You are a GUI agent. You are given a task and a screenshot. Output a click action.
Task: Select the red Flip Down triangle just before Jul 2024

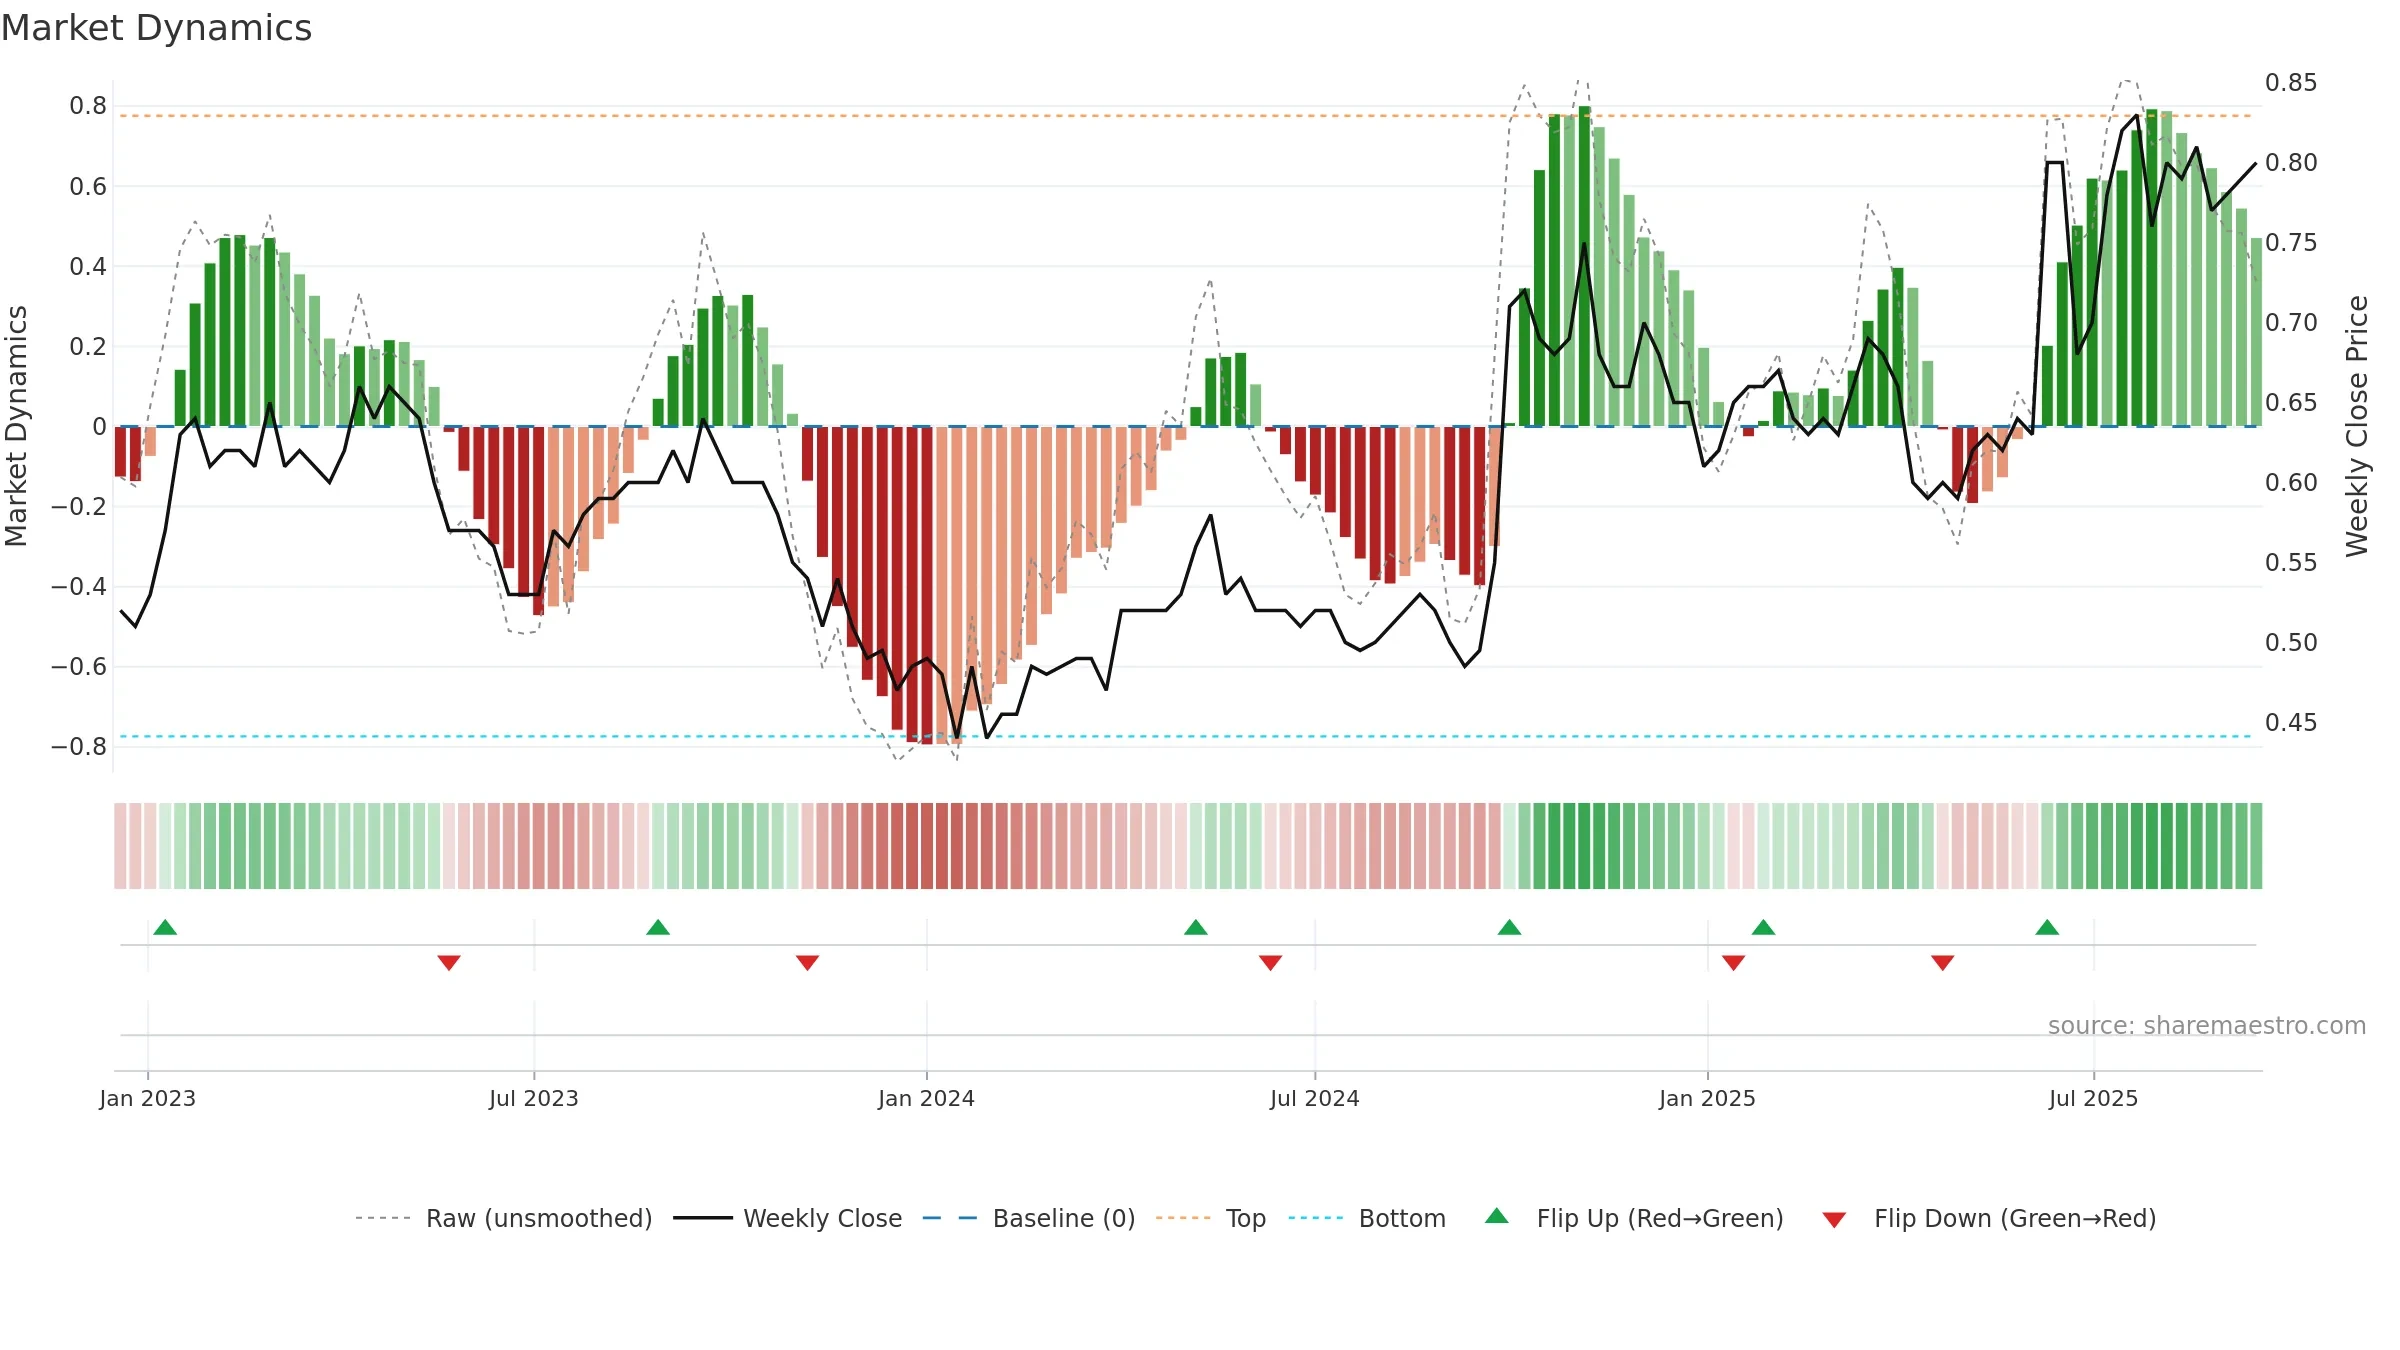[x=1271, y=962]
